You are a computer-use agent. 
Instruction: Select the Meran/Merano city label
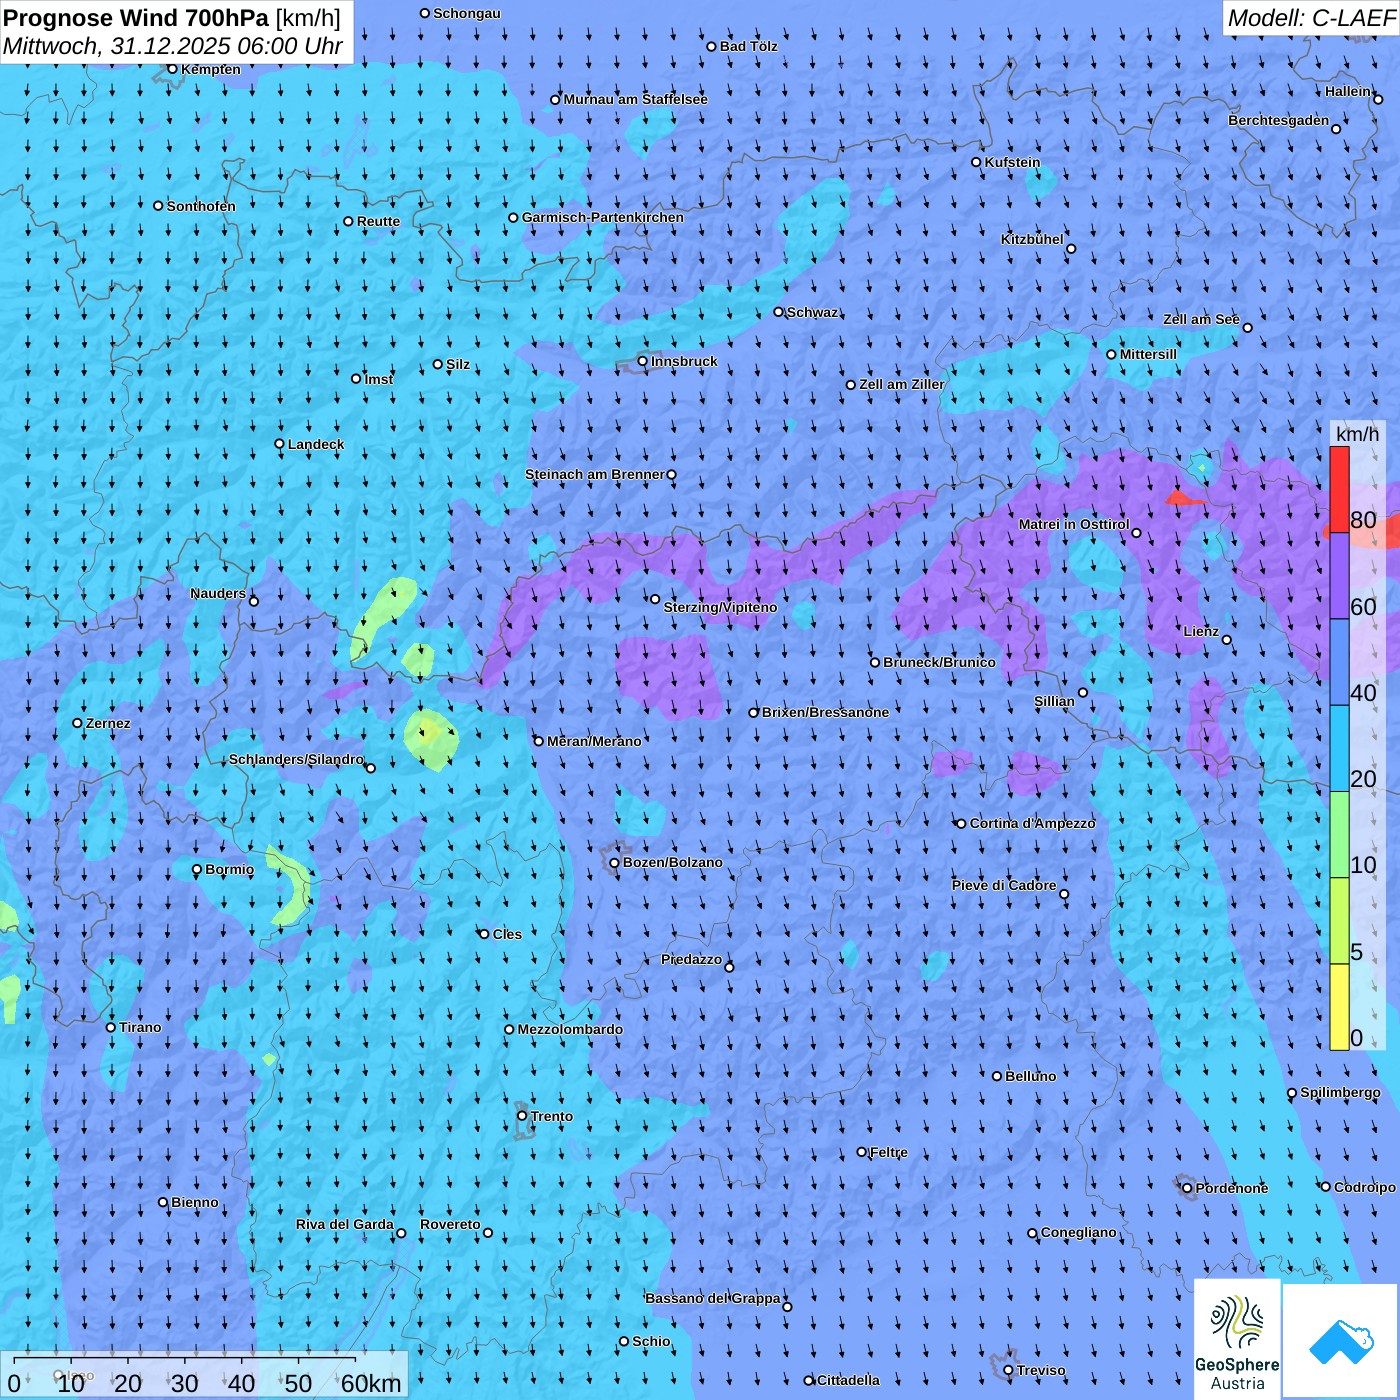pyautogui.click(x=594, y=741)
